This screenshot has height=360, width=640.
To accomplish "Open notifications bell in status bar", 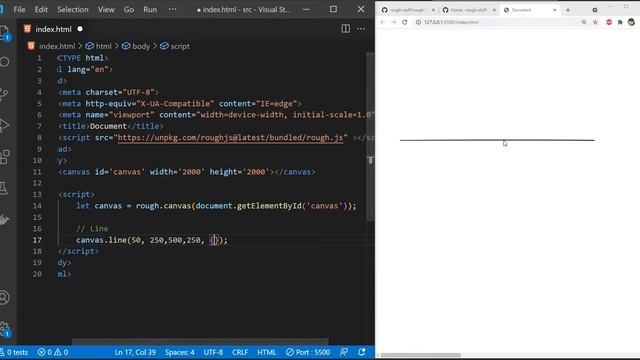I will pos(362,352).
